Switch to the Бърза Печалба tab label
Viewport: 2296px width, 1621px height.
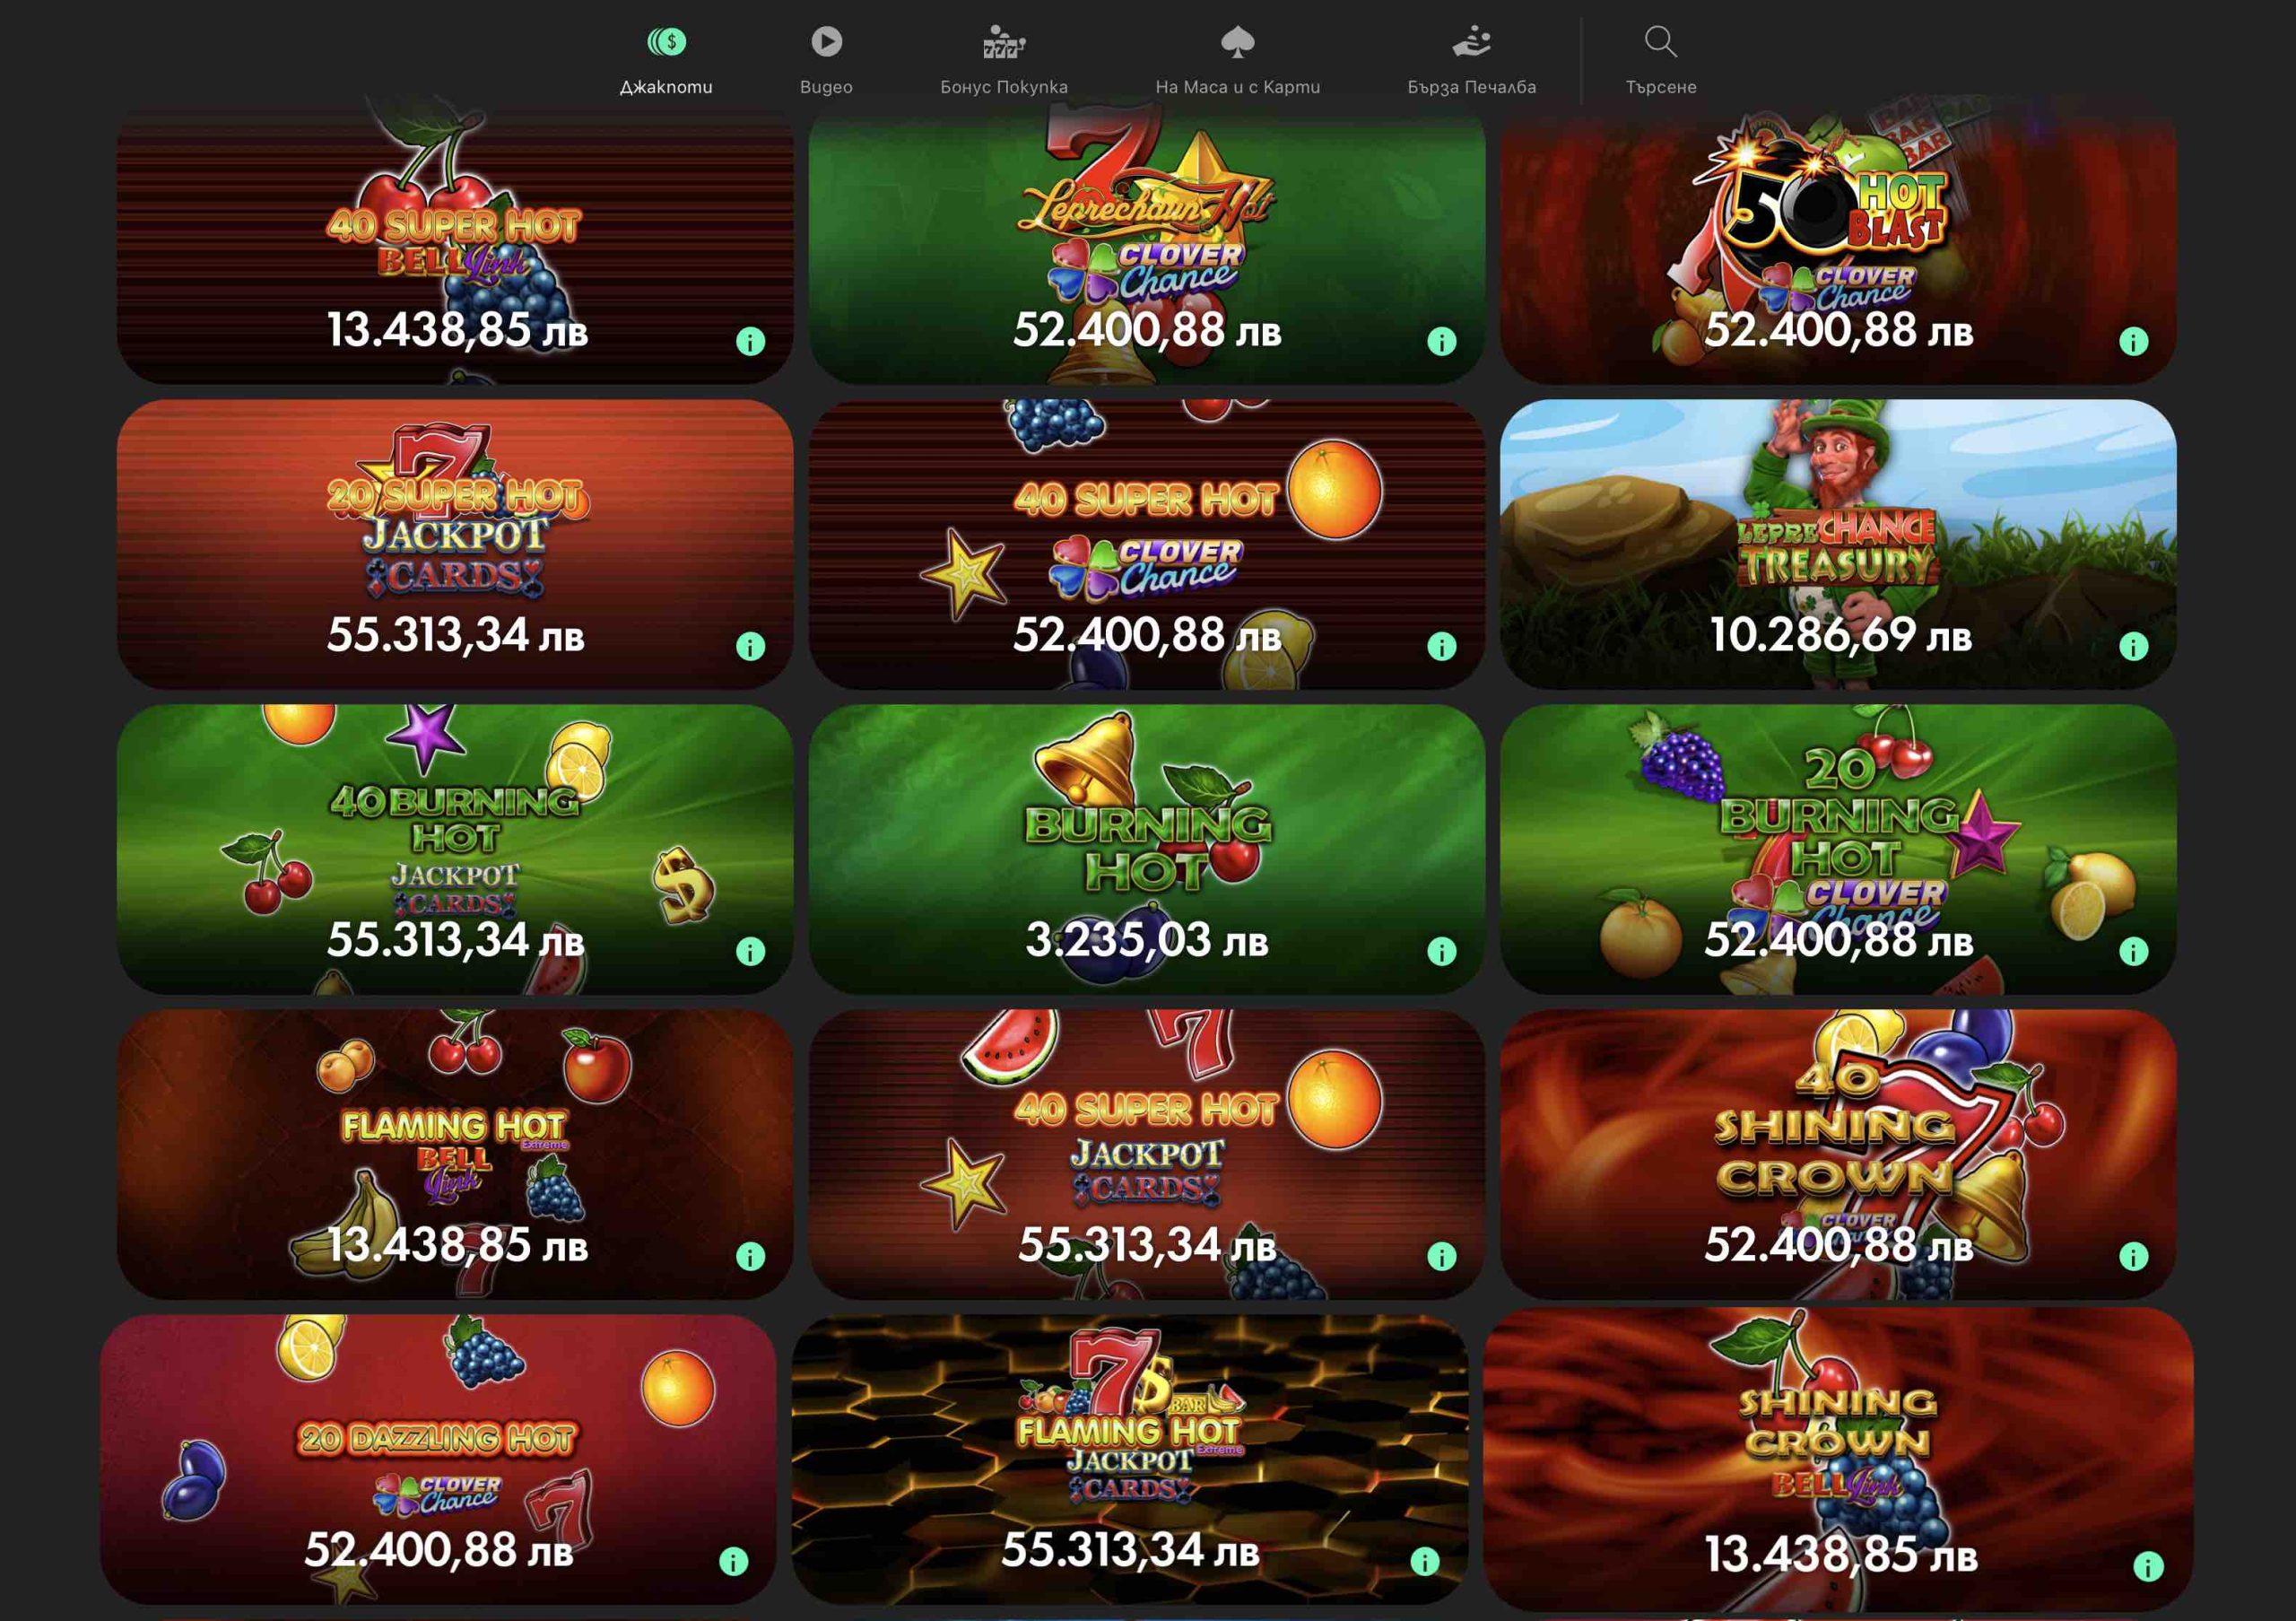[1471, 87]
